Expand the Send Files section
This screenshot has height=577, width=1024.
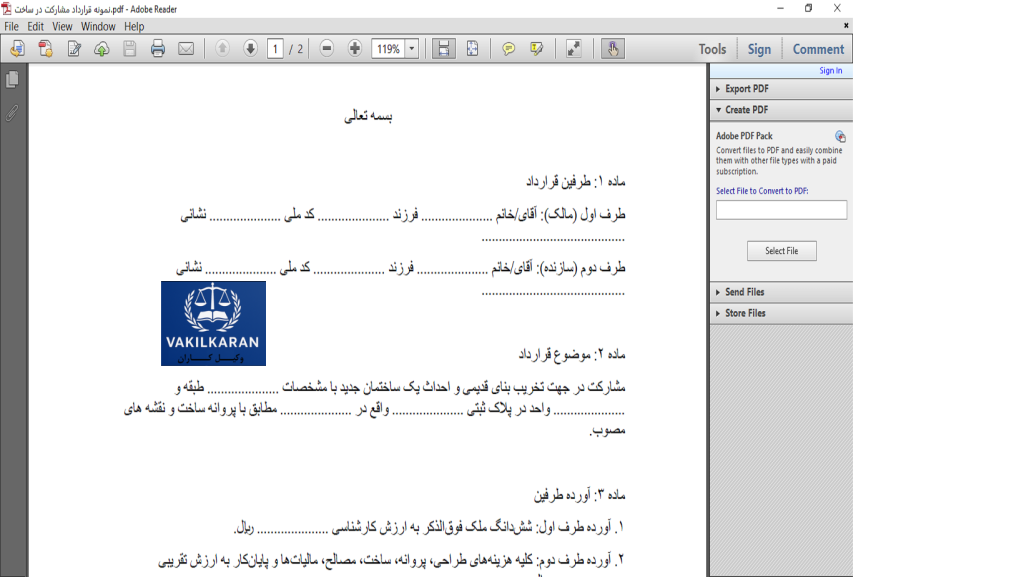pos(745,292)
